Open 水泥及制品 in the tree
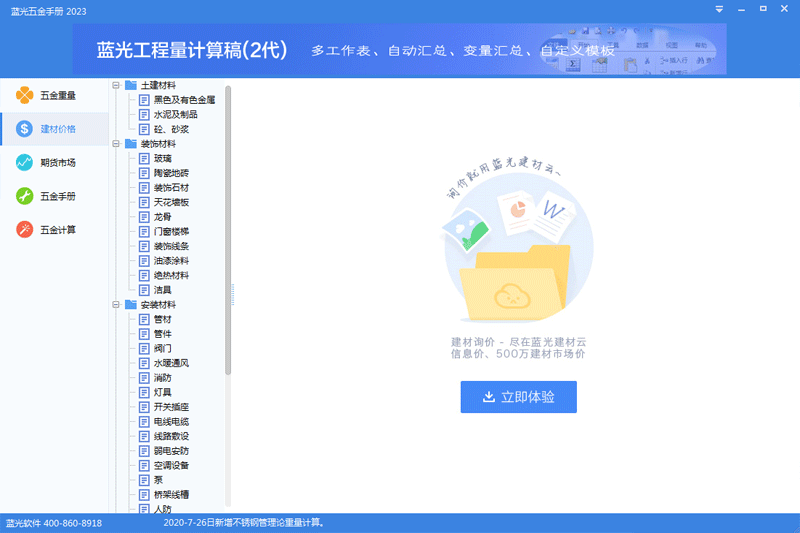The image size is (800, 533). (176, 114)
